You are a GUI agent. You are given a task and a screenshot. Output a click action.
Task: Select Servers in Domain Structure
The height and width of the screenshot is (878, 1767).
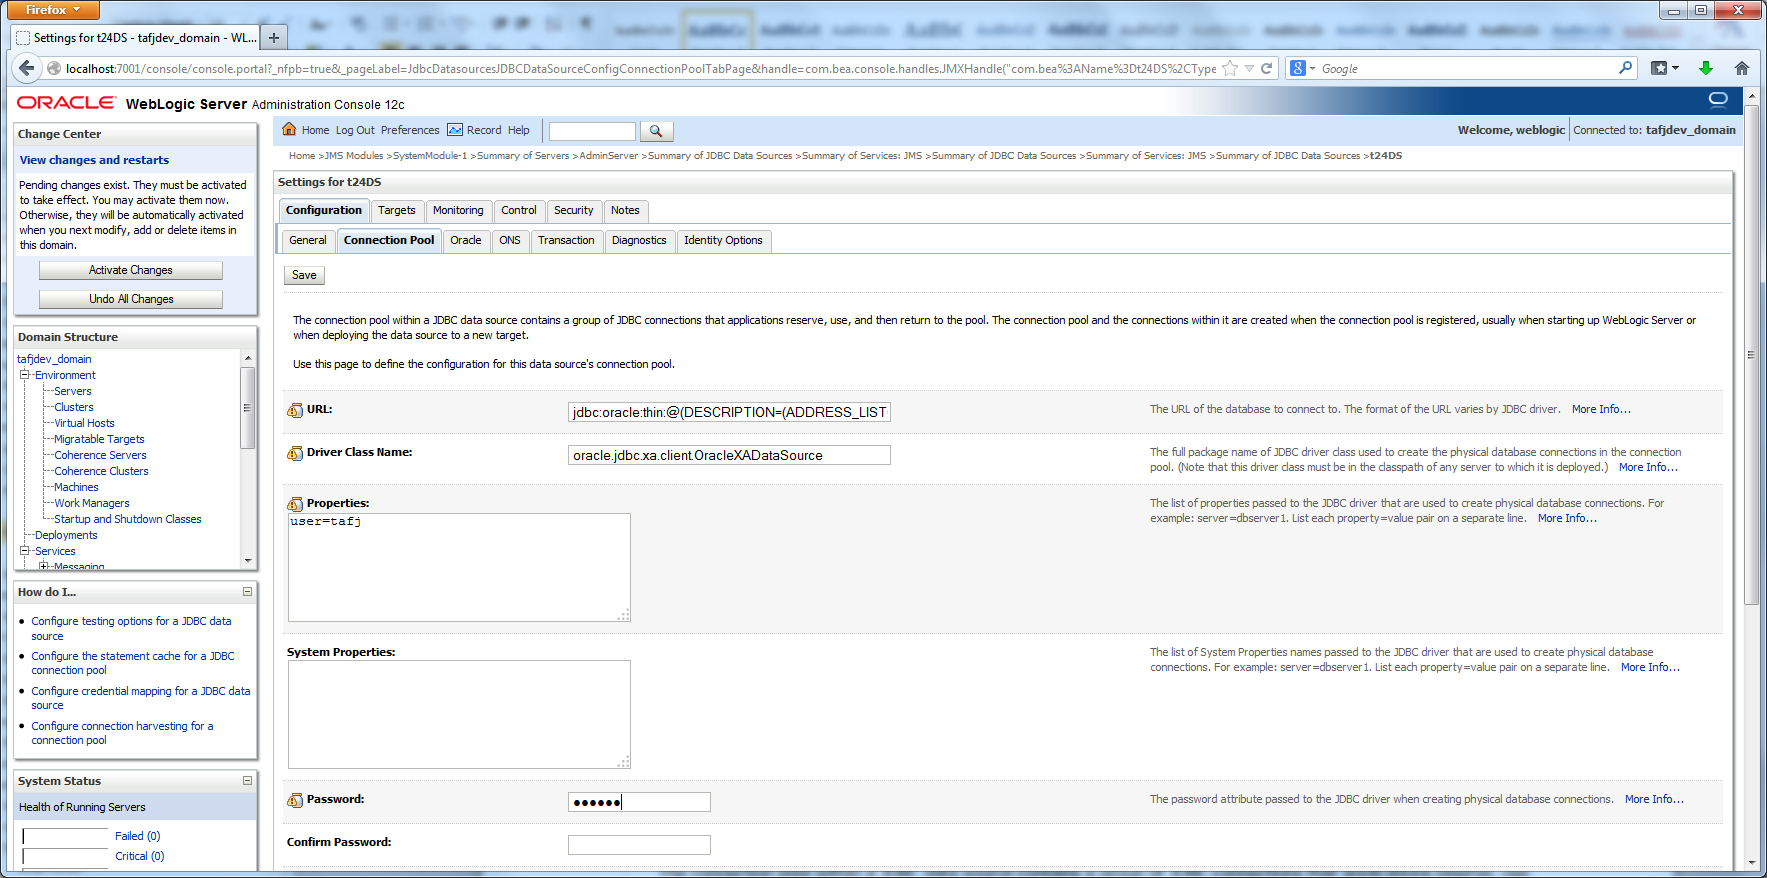point(73,391)
